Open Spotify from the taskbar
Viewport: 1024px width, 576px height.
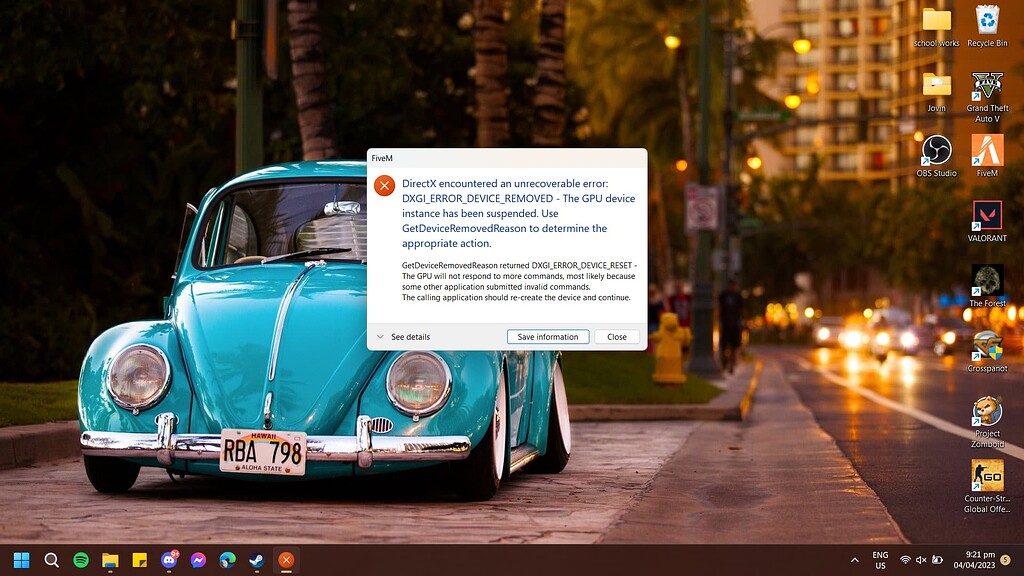[81, 560]
